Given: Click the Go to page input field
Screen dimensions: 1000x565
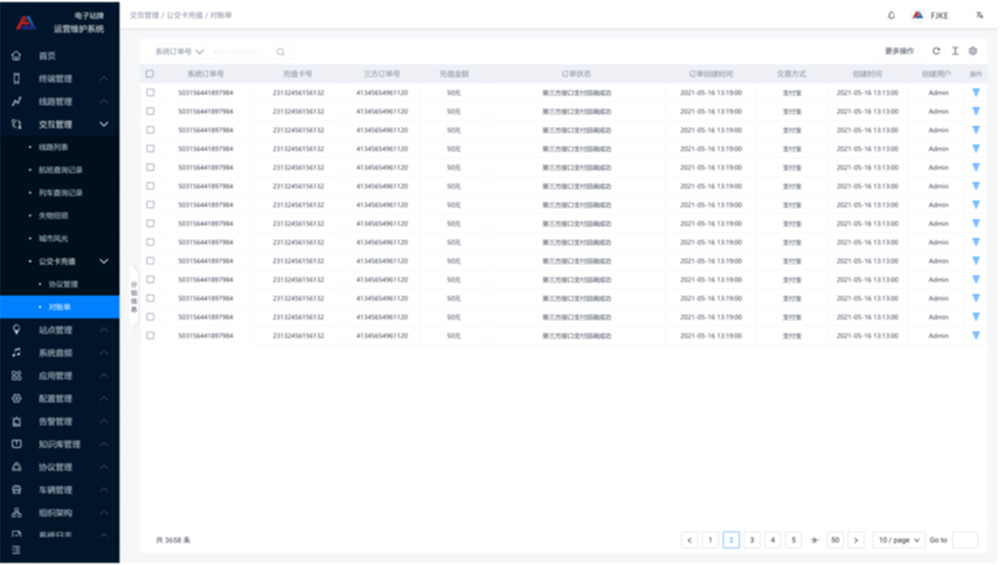Looking at the screenshot, I should pyautogui.click(x=965, y=540).
